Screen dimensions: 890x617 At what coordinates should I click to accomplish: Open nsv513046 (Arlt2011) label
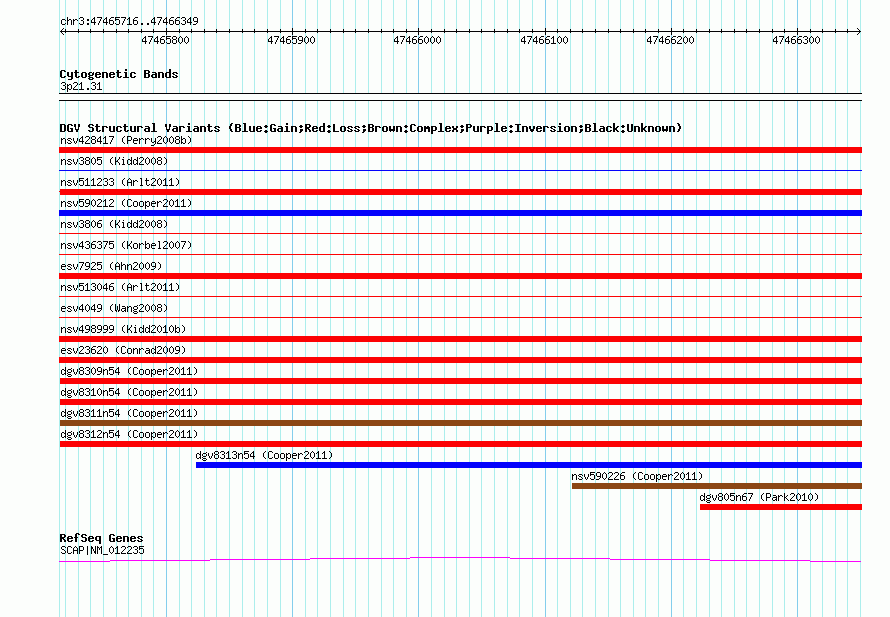(120, 287)
